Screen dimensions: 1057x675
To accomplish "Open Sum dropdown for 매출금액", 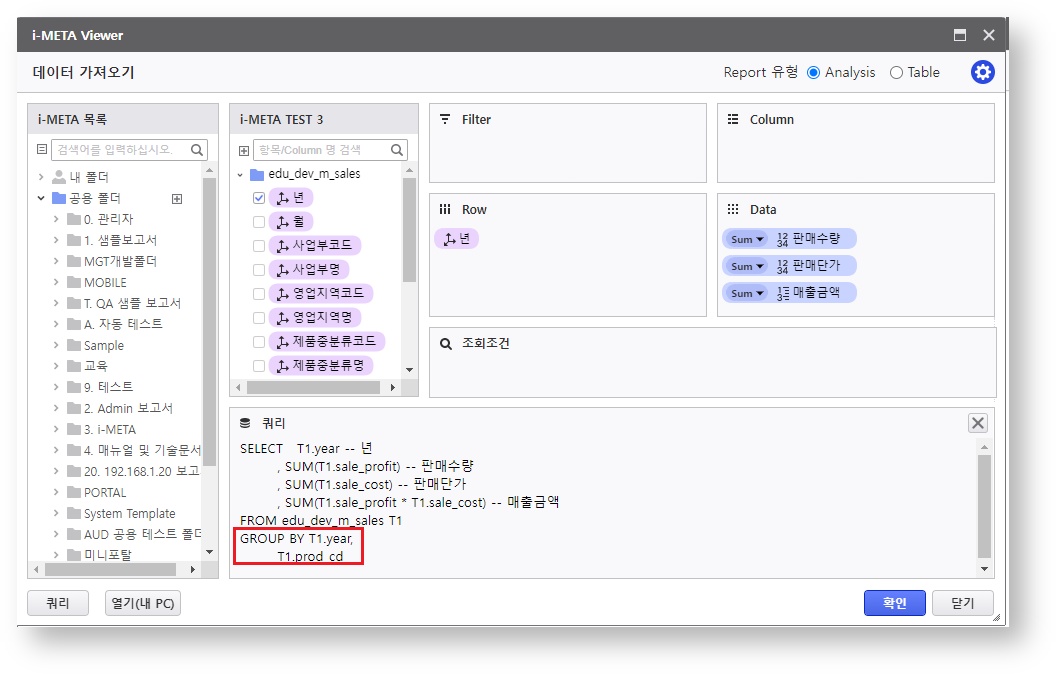I will 747,294.
